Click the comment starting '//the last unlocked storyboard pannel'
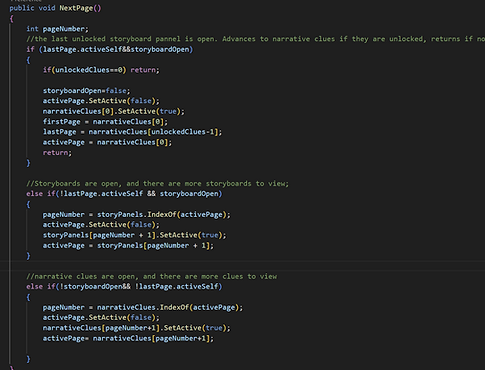Viewport: 485px width, 370px height. (x=255, y=39)
